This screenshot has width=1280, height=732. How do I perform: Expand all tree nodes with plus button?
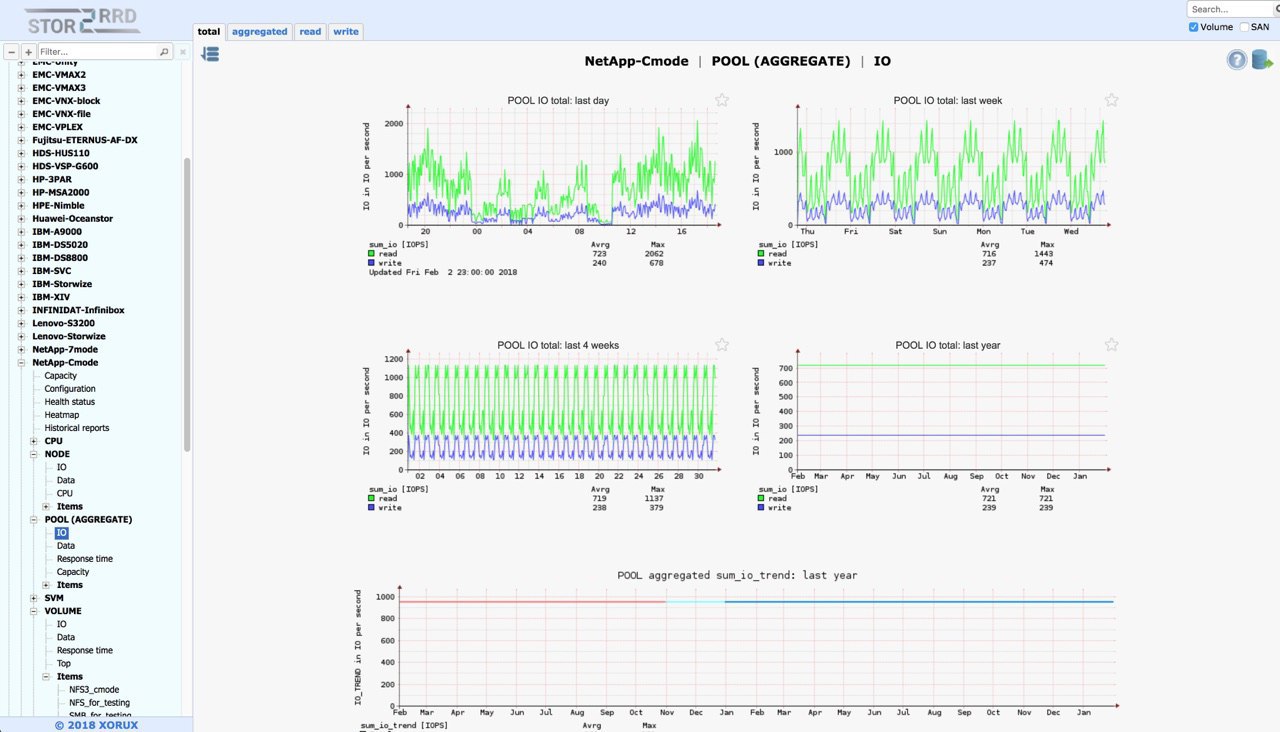coord(28,51)
